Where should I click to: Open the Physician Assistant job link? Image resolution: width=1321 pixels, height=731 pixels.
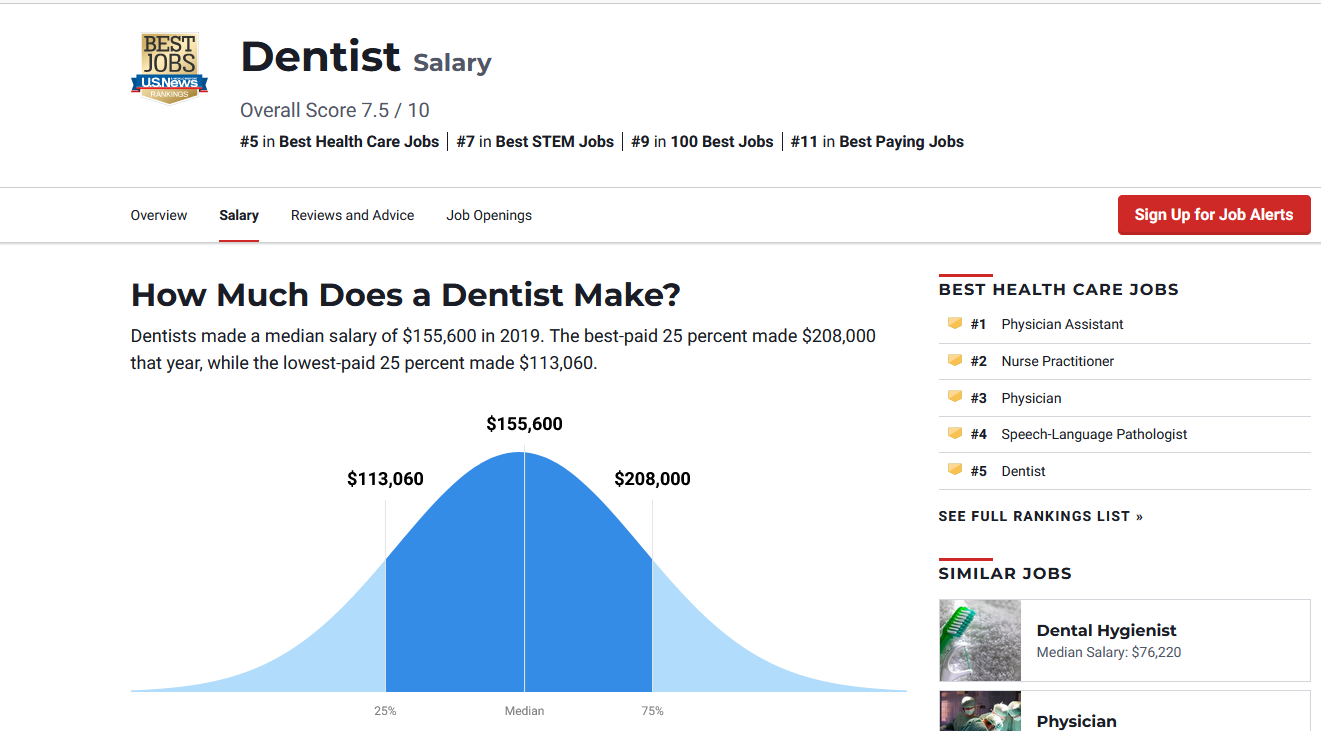point(1062,324)
